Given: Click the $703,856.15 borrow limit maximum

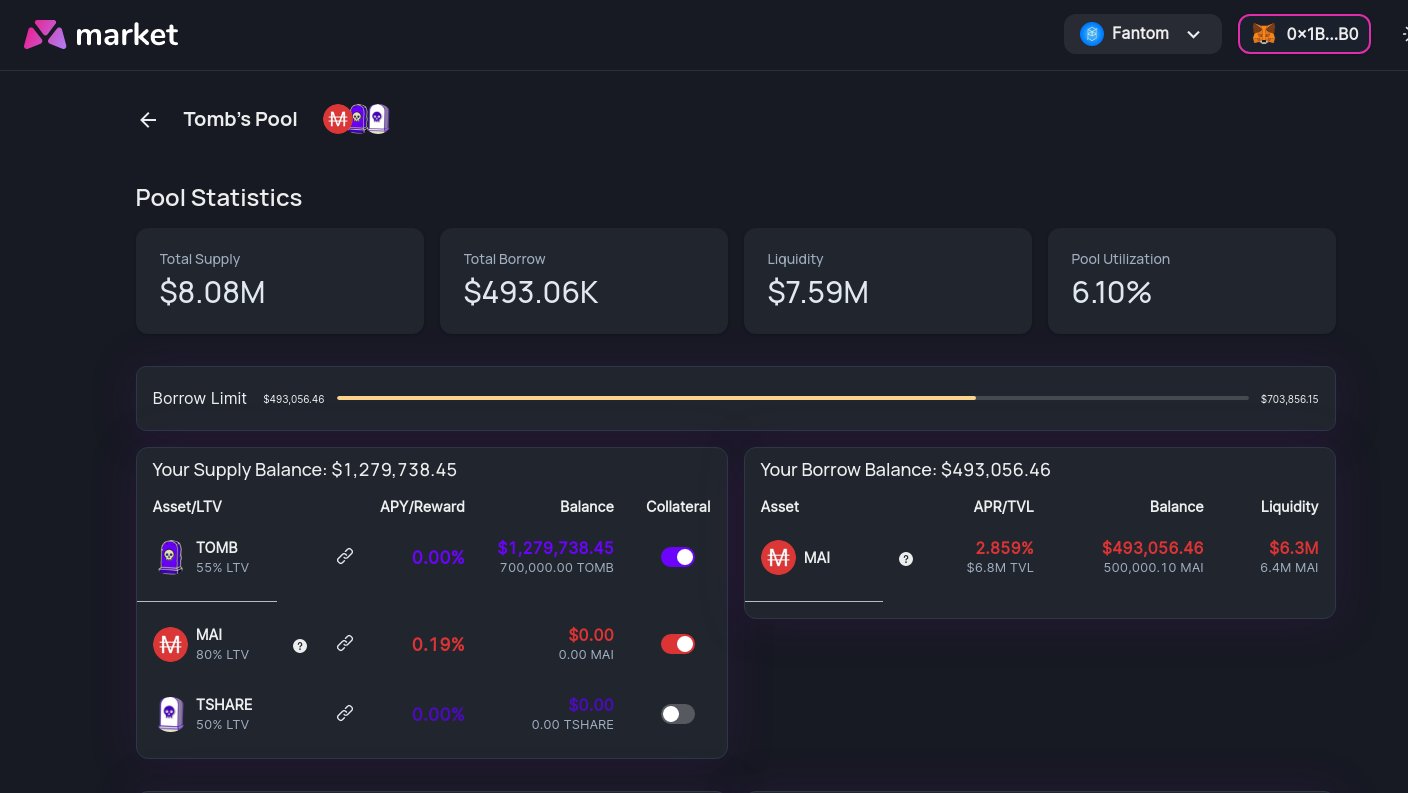Looking at the screenshot, I should 1289,399.
